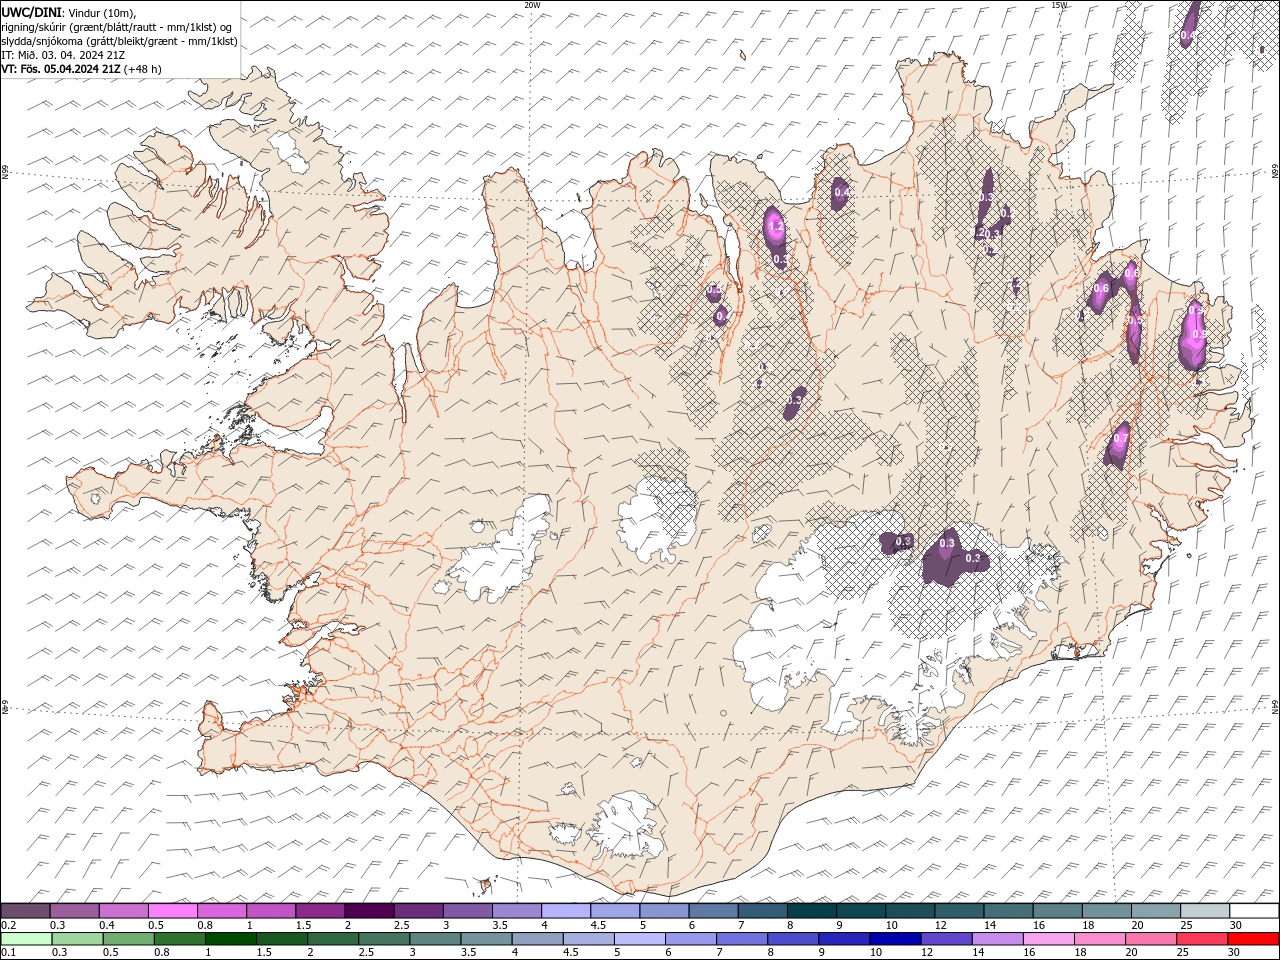Click the periwinkle rain swatch between 5 and 6
This screenshot has height=960, width=1280.
point(640,939)
